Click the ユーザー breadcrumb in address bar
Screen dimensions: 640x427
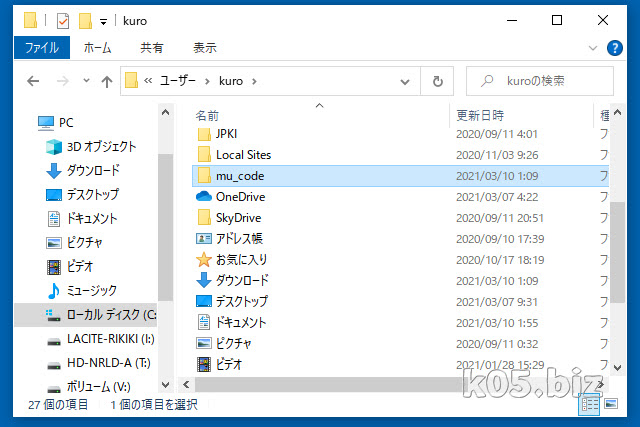pyautogui.click(x=178, y=81)
